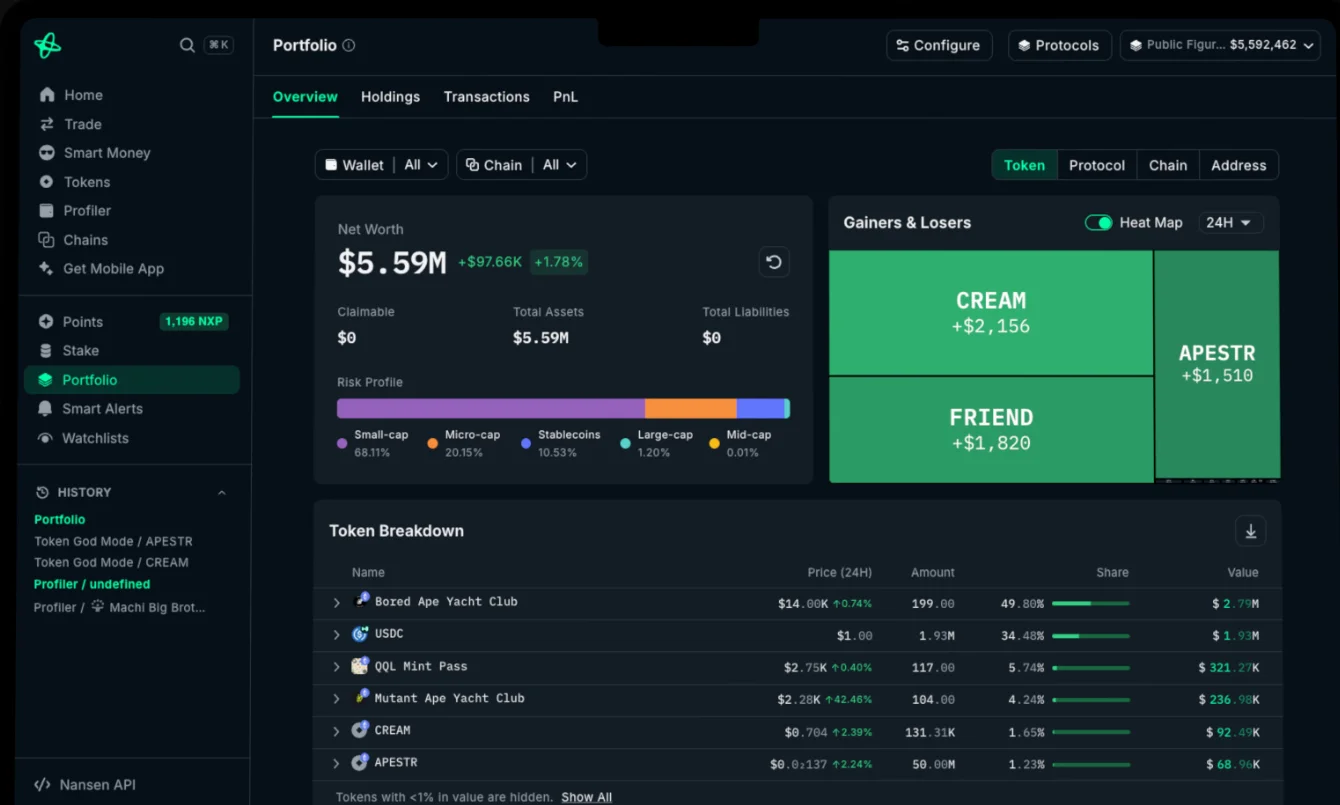Expand the CREAM token row
This screenshot has width=1340, height=805.
(x=337, y=731)
